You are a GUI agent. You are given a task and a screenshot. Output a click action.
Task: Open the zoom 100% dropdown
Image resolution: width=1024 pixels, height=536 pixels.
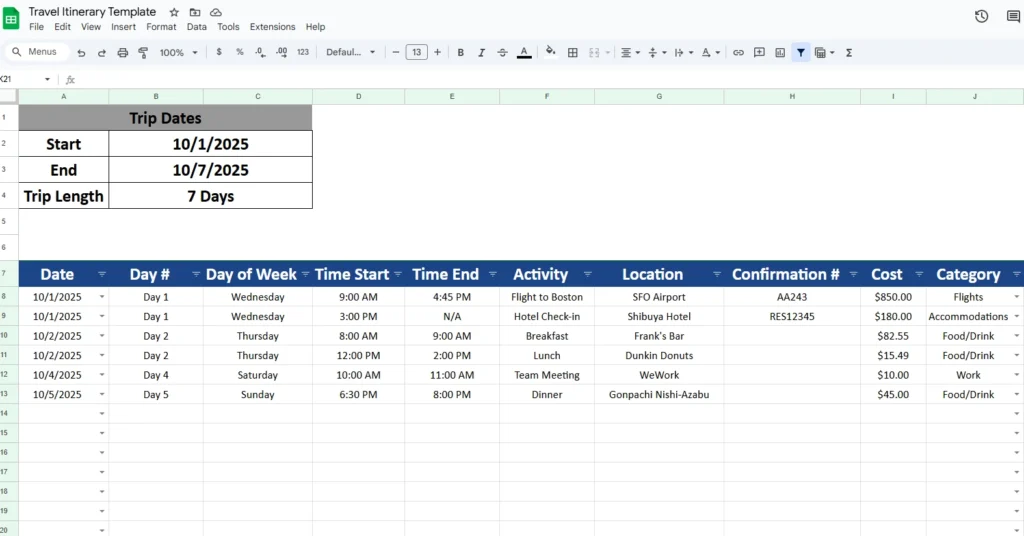pos(178,53)
